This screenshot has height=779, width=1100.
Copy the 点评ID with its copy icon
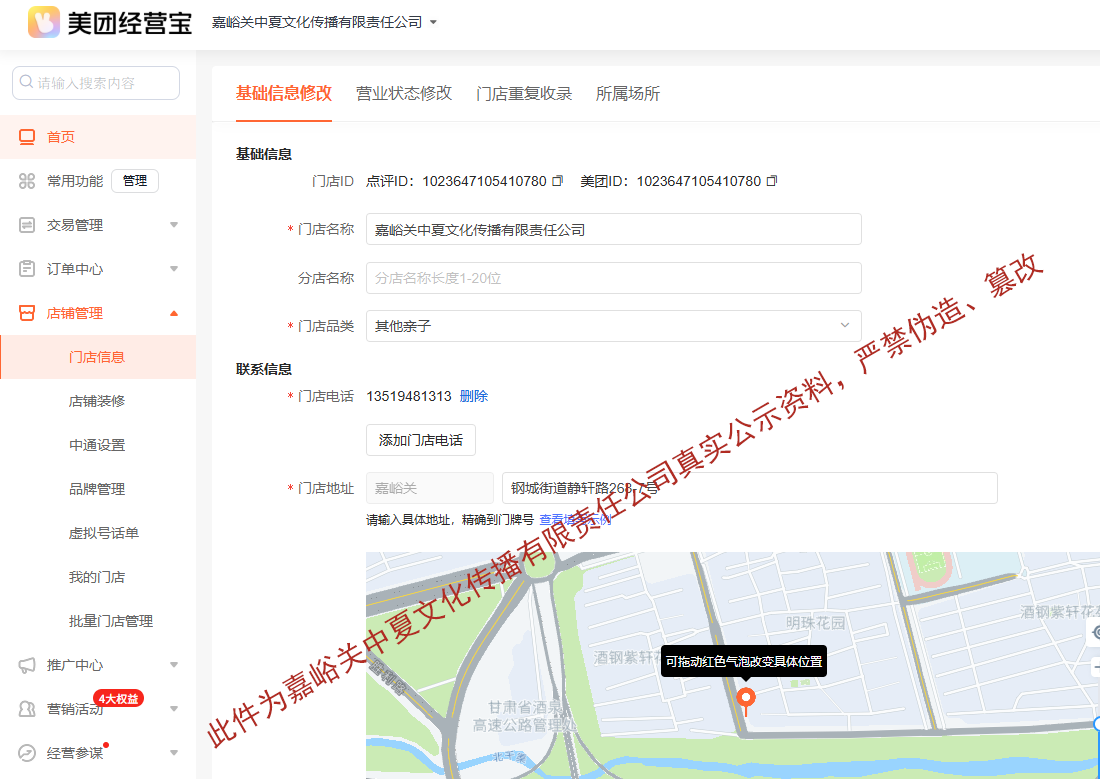(558, 181)
